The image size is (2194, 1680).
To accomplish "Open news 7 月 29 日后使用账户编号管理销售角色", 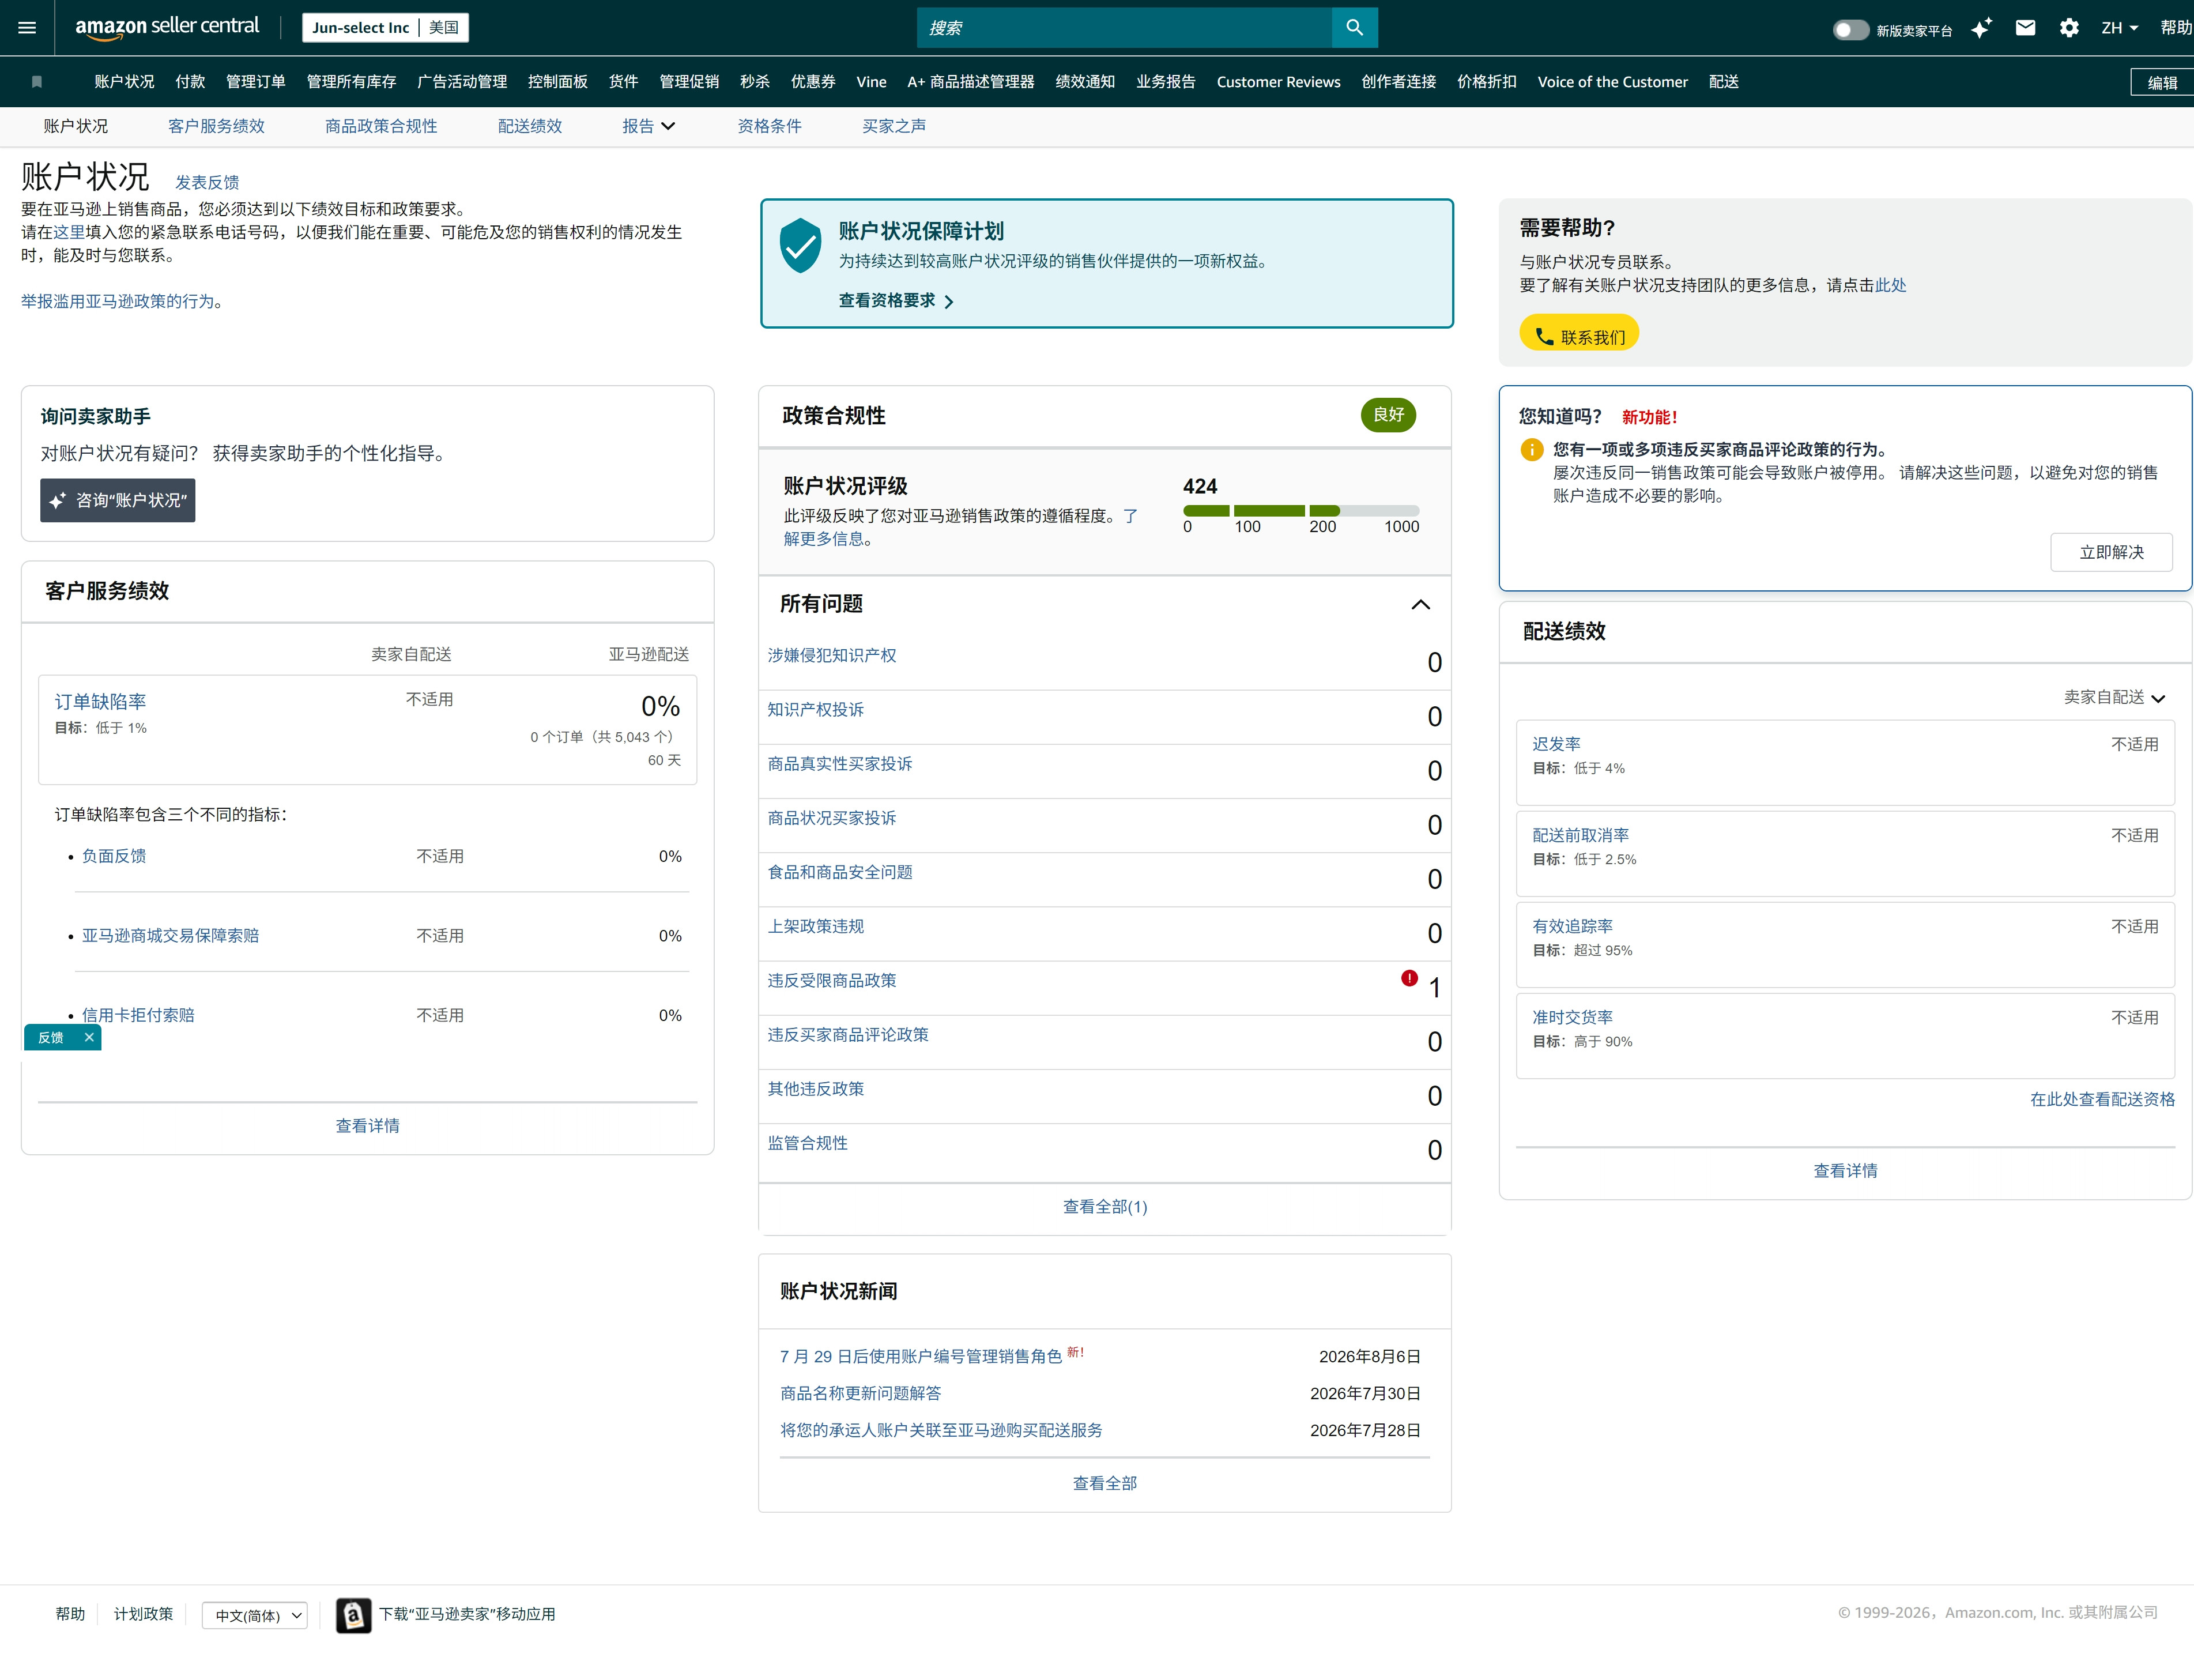I will click(x=921, y=1356).
